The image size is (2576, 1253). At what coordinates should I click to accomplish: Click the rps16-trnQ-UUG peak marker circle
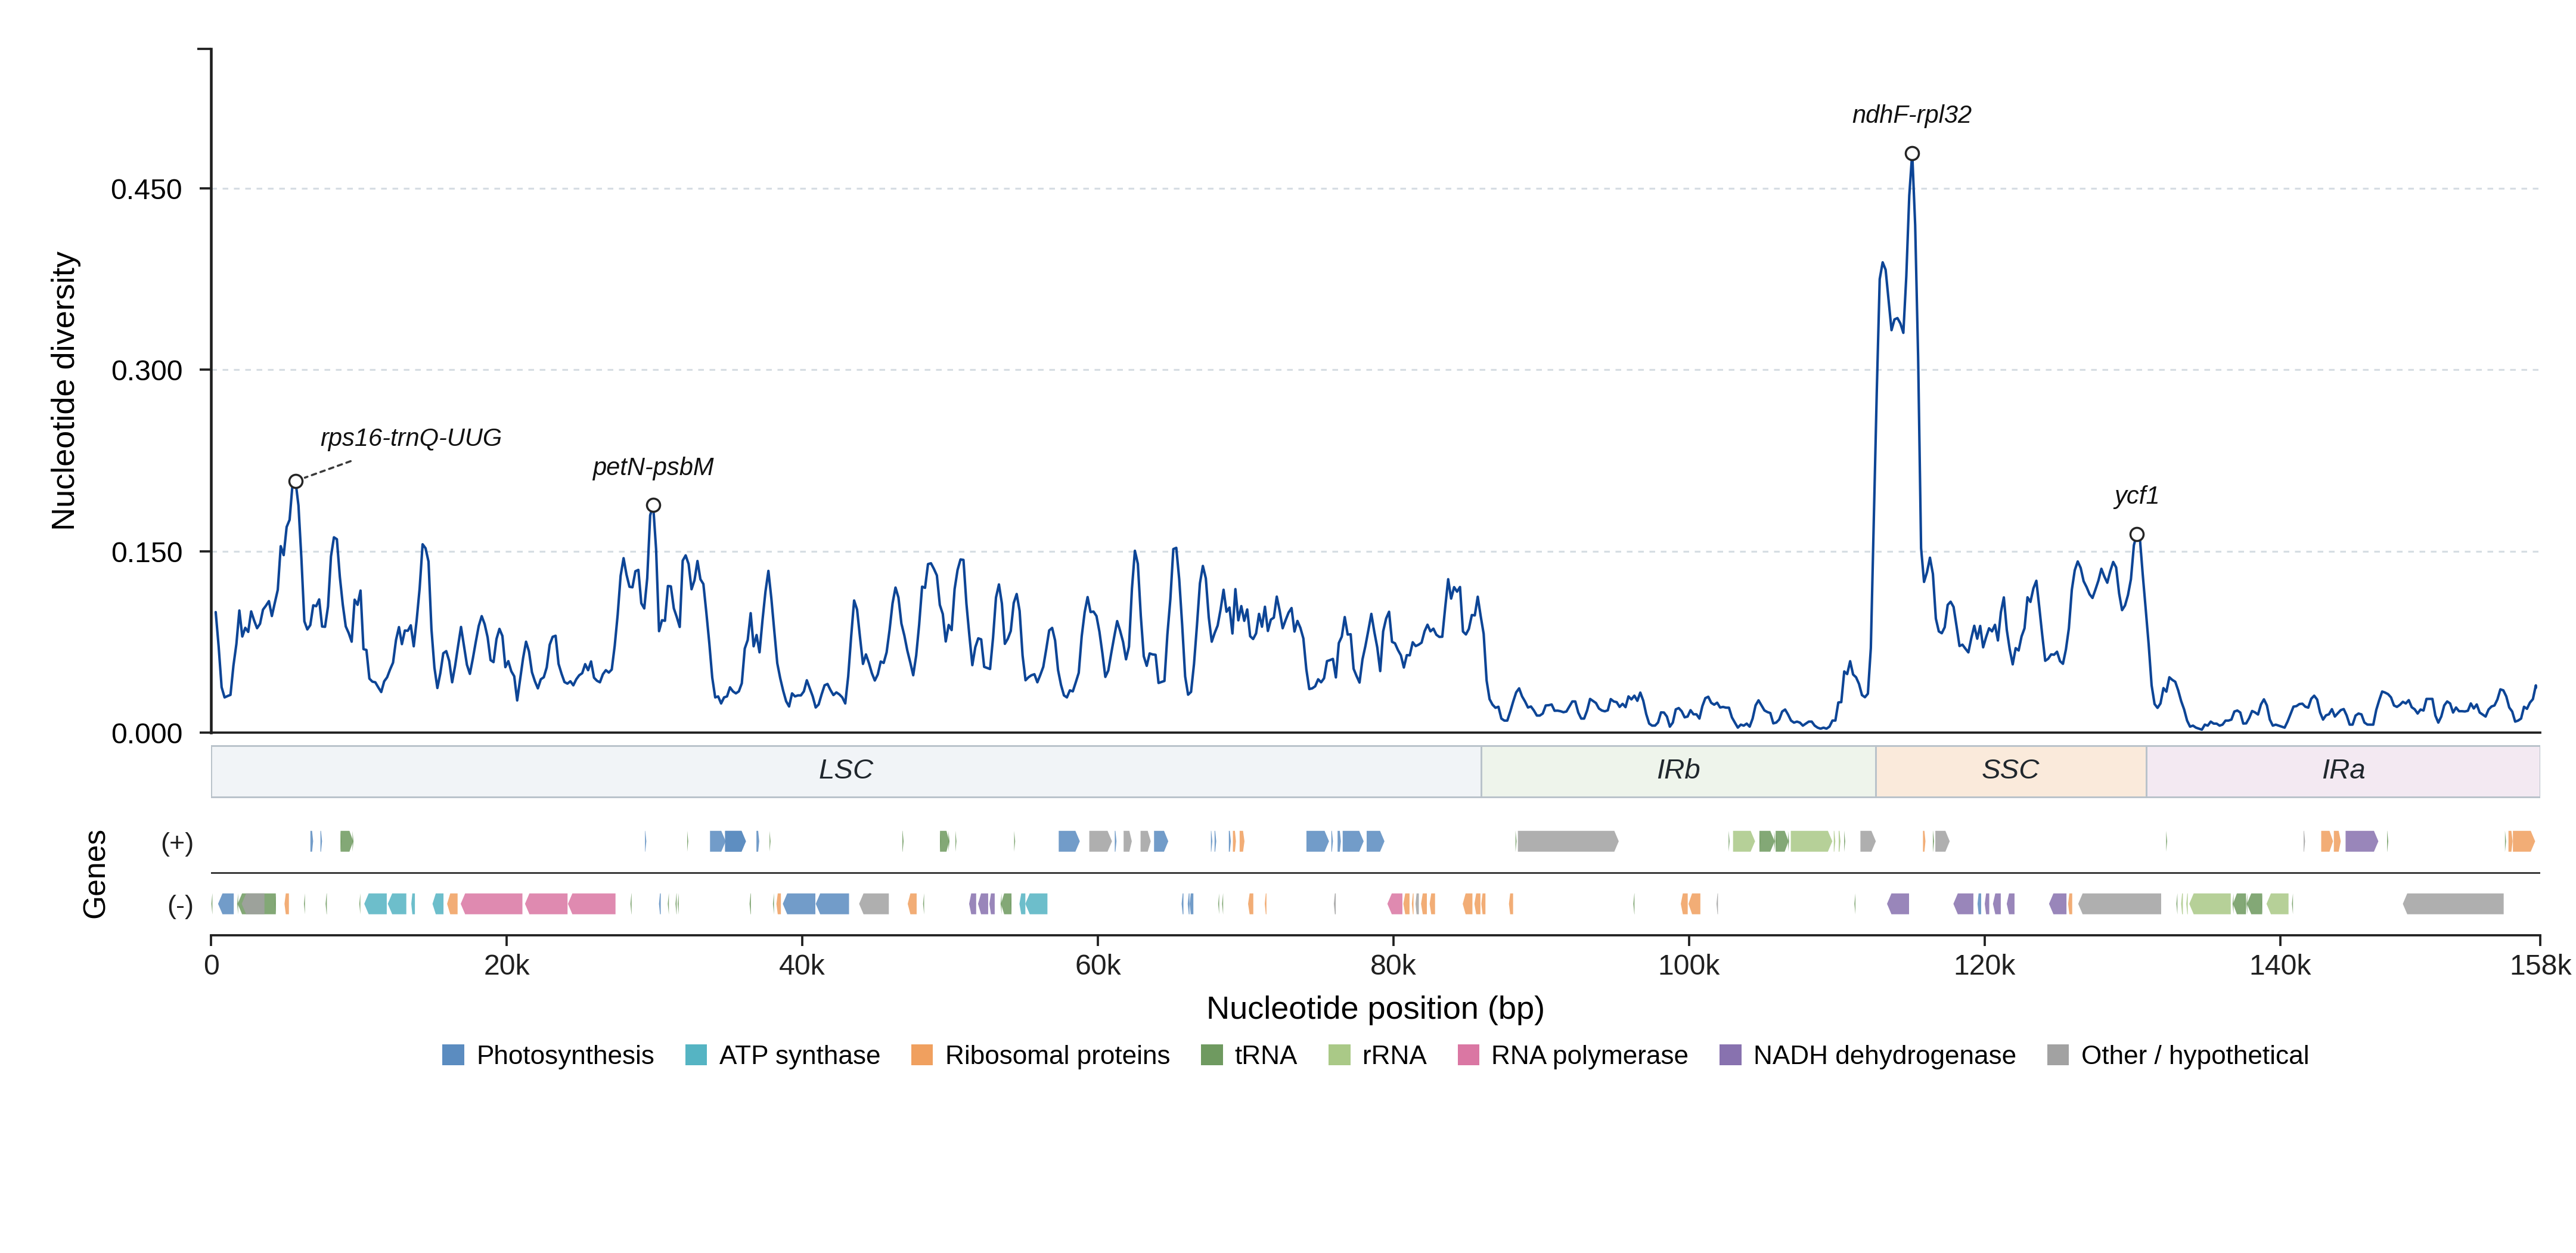pos(296,482)
